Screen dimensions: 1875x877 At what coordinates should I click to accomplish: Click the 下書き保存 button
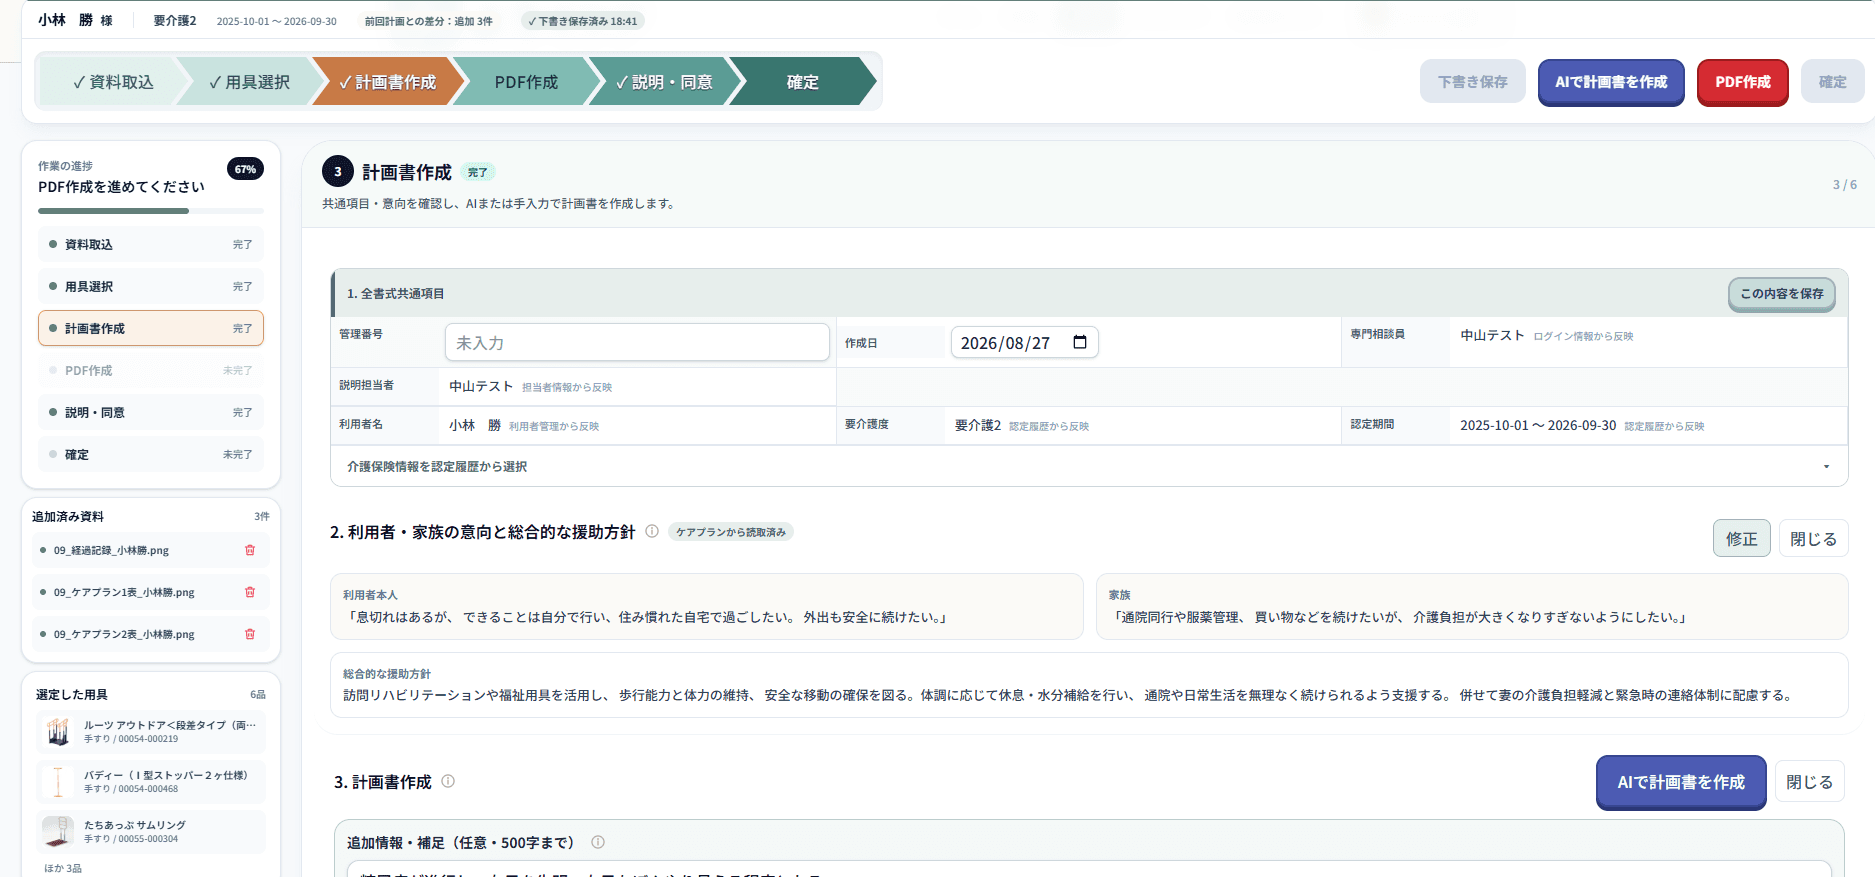[1473, 82]
